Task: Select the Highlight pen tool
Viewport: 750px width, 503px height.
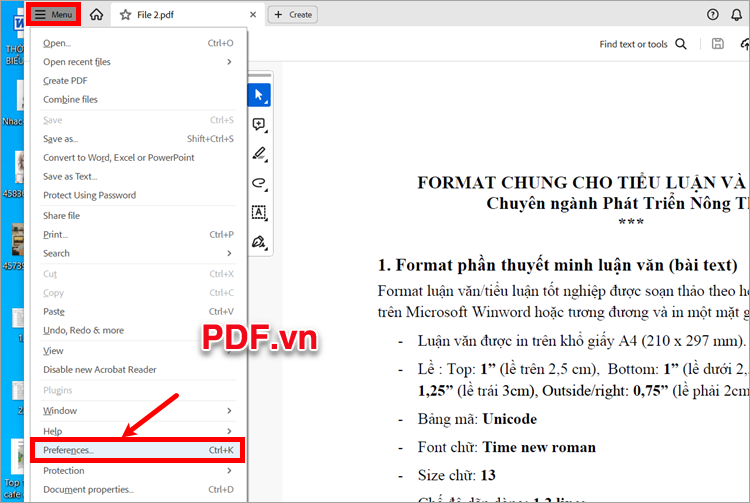Action: [259, 154]
